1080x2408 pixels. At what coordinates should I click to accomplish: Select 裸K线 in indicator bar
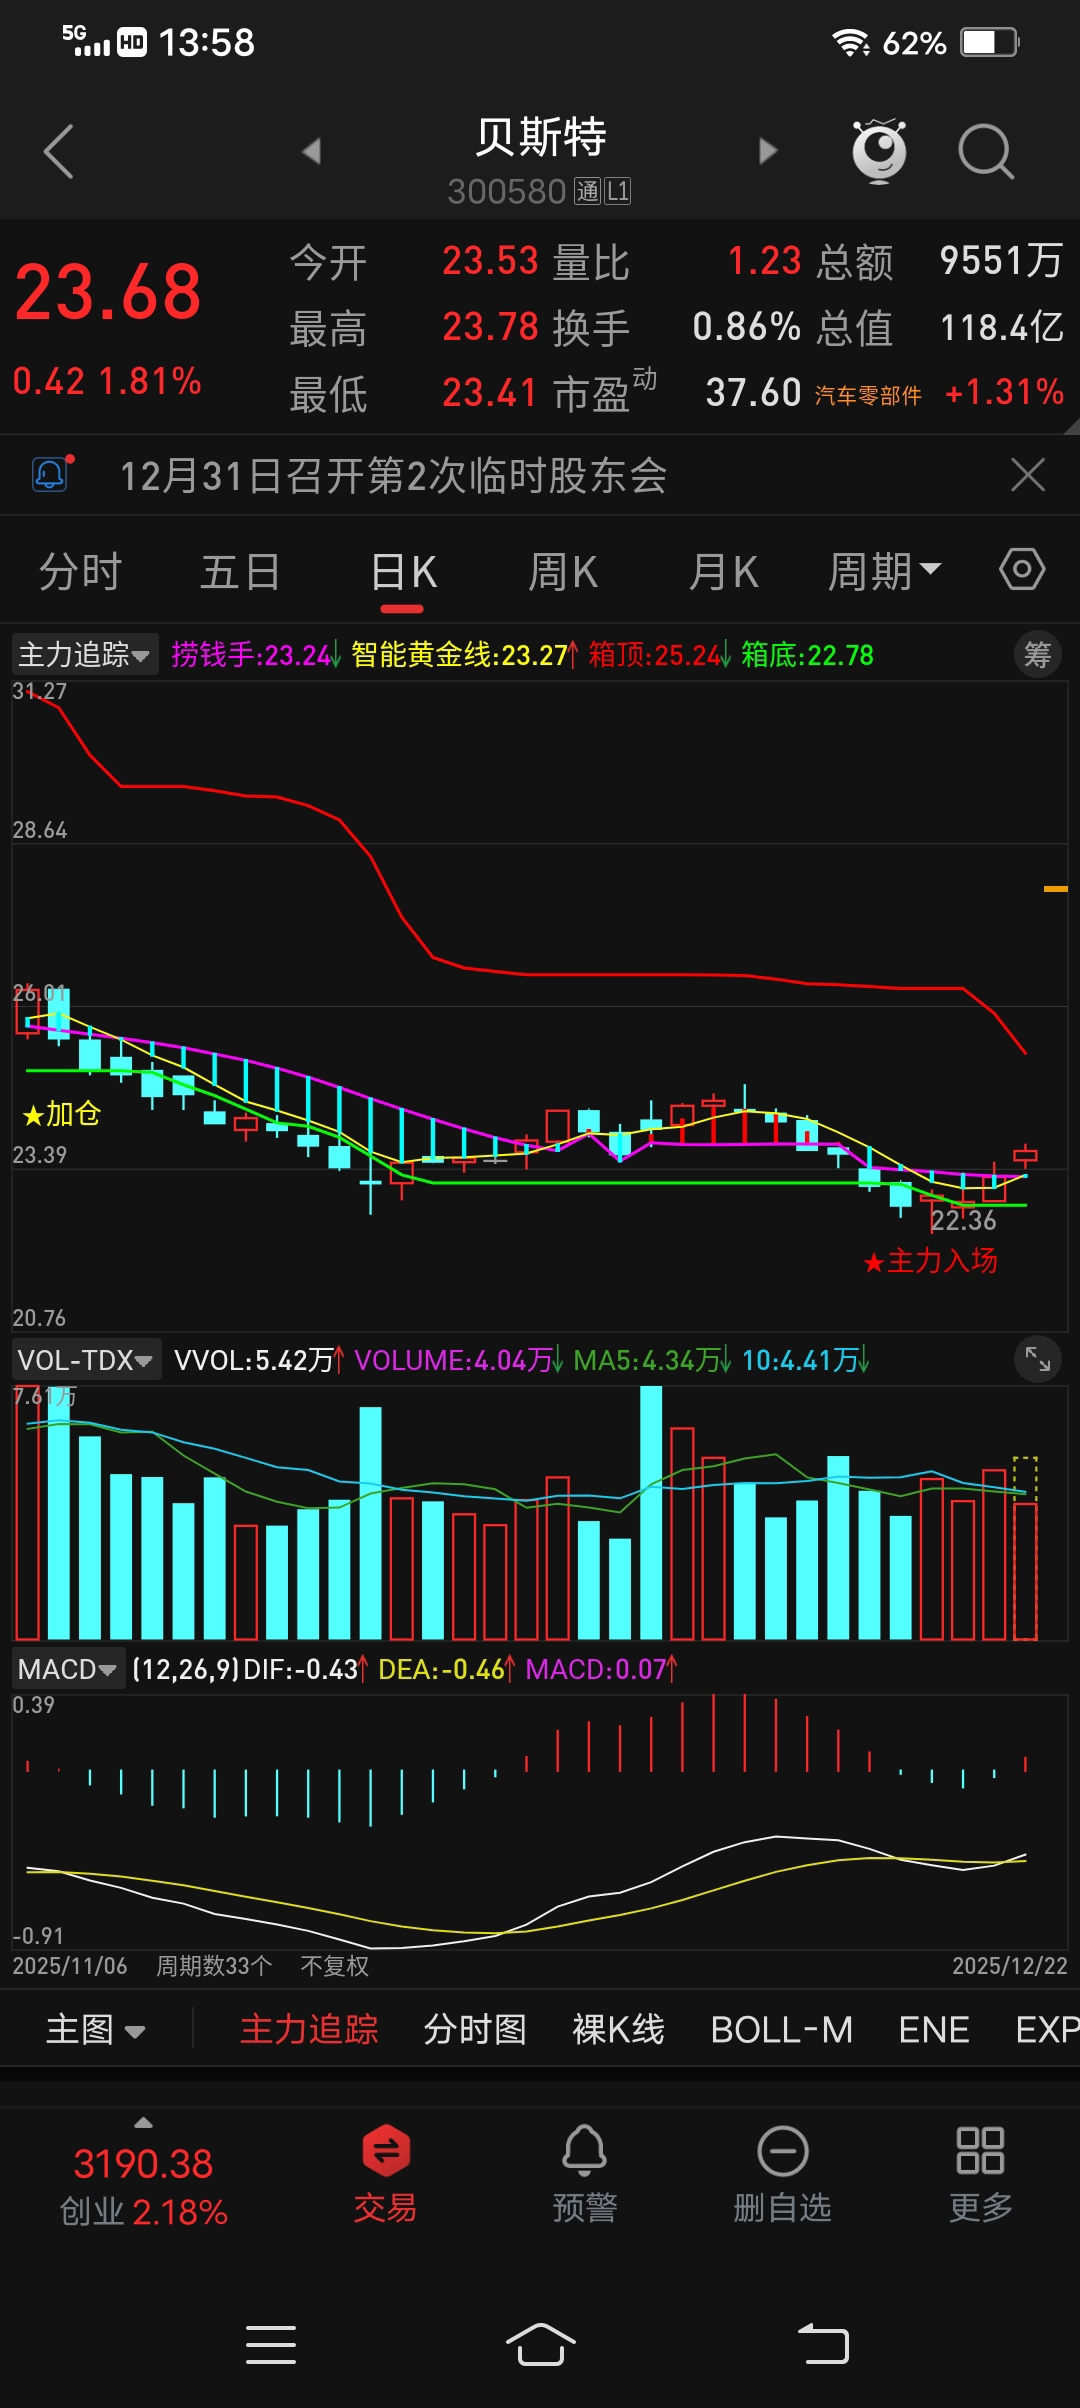618,2030
